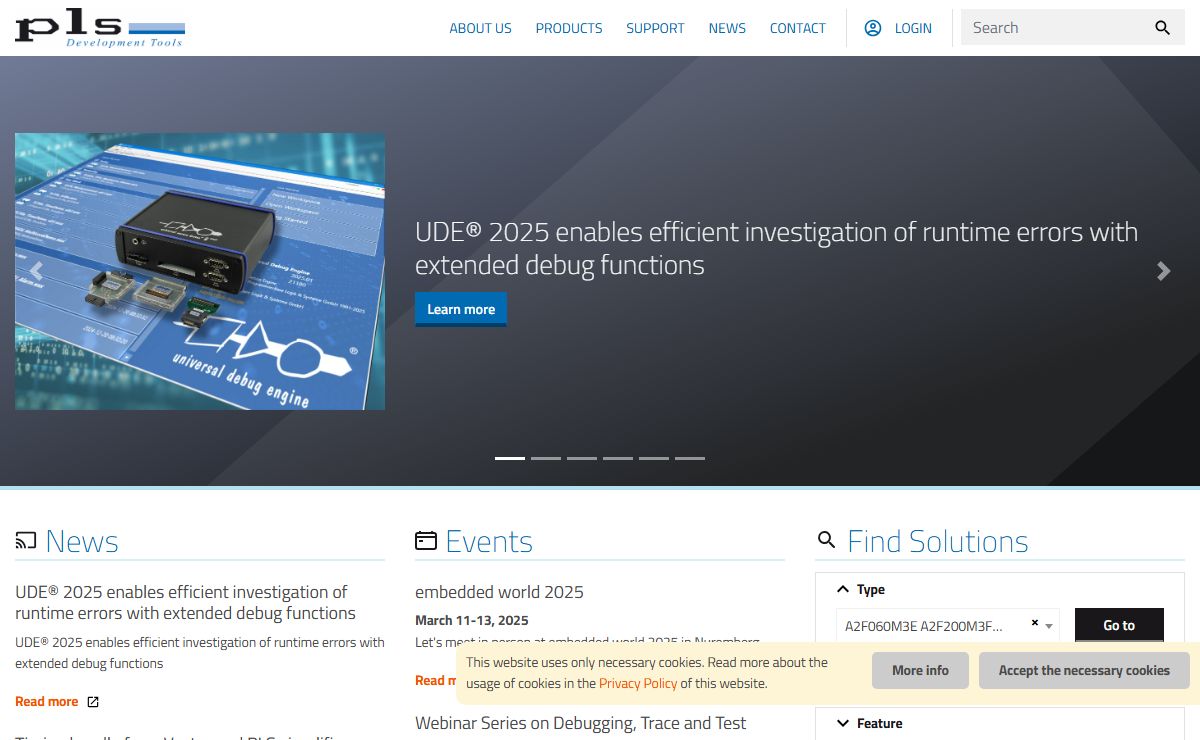Click the Events calendar icon
This screenshot has height=740, width=1200.
[x=426, y=541]
